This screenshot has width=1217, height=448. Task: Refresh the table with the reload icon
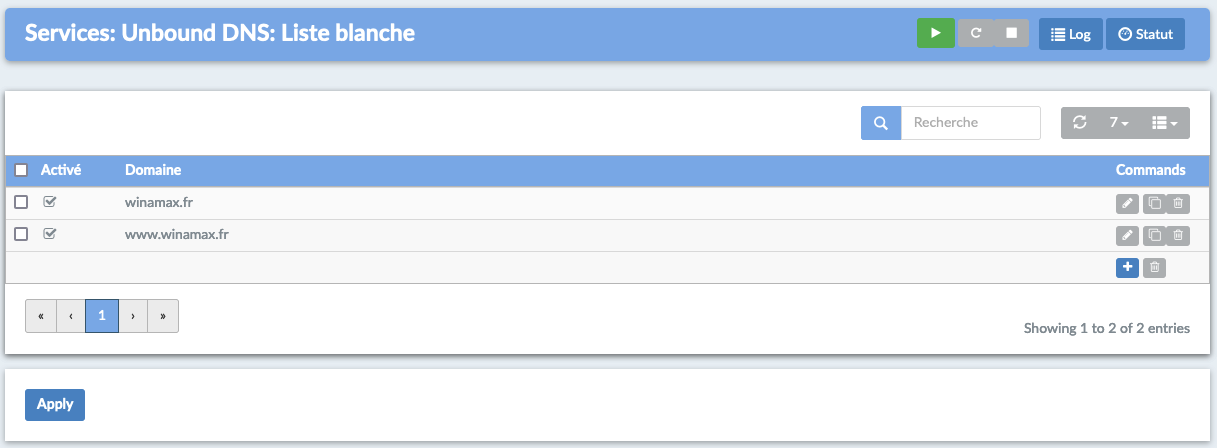(1079, 123)
